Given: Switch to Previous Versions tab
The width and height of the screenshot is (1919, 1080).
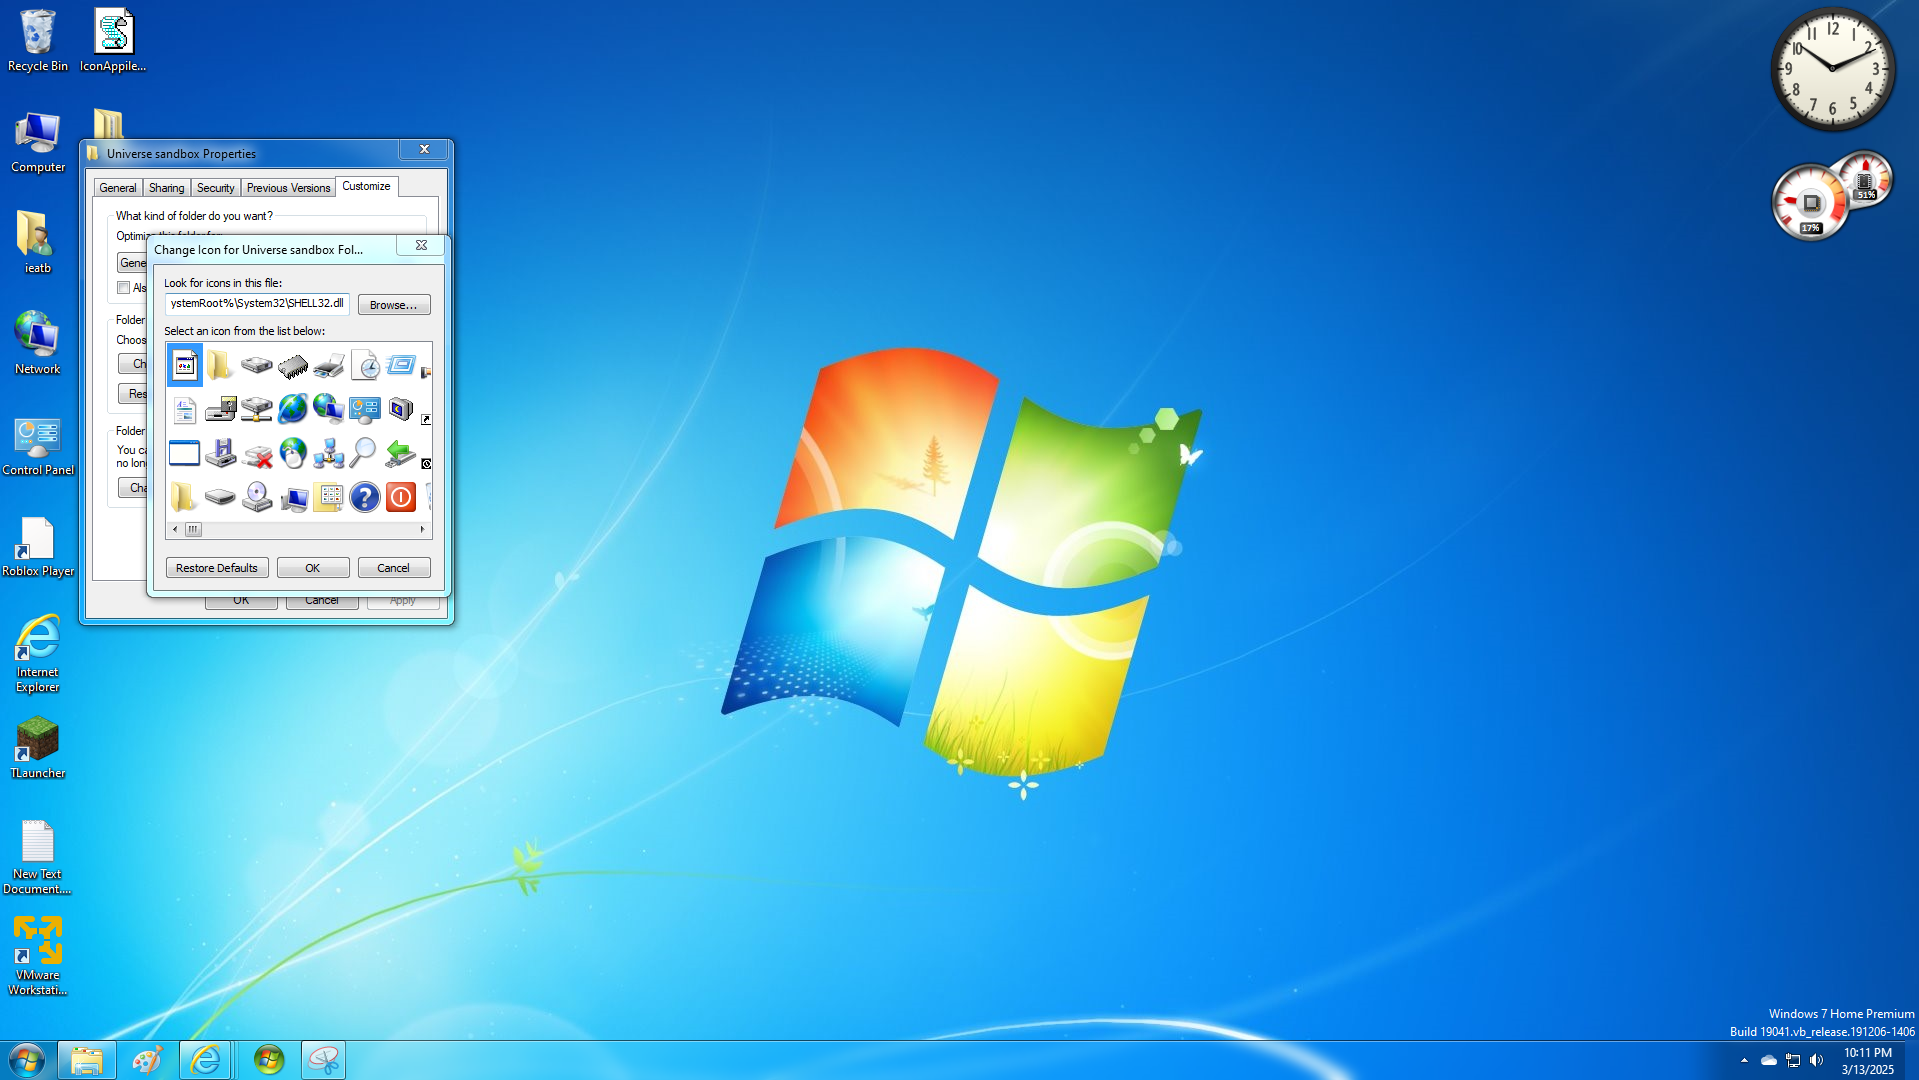Looking at the screenshot, I should coord(289,188).
